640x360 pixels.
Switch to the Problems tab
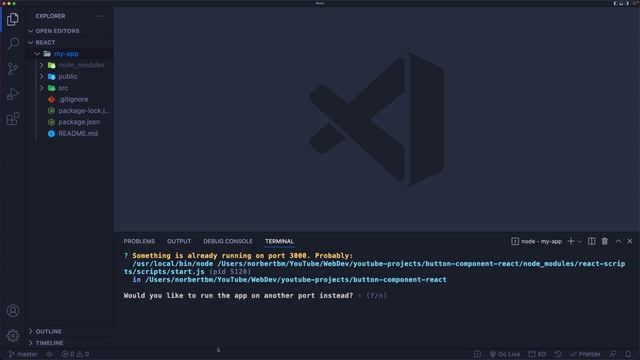pos(139,241)
